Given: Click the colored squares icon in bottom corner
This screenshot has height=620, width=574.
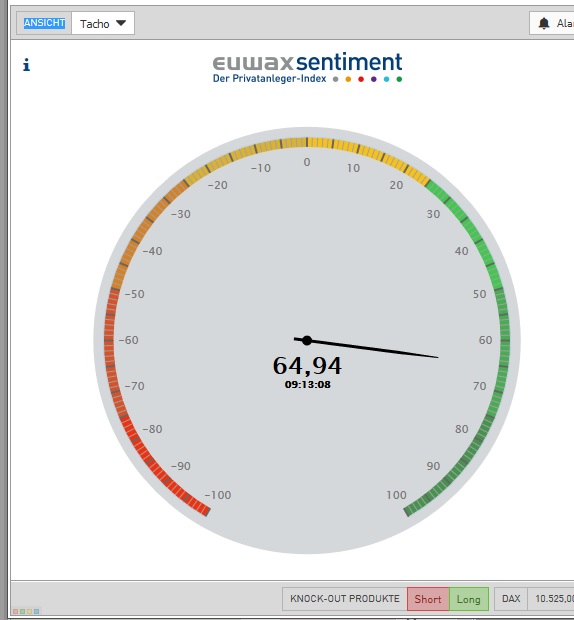Looking at the screenshot, I should coord(26,611).
